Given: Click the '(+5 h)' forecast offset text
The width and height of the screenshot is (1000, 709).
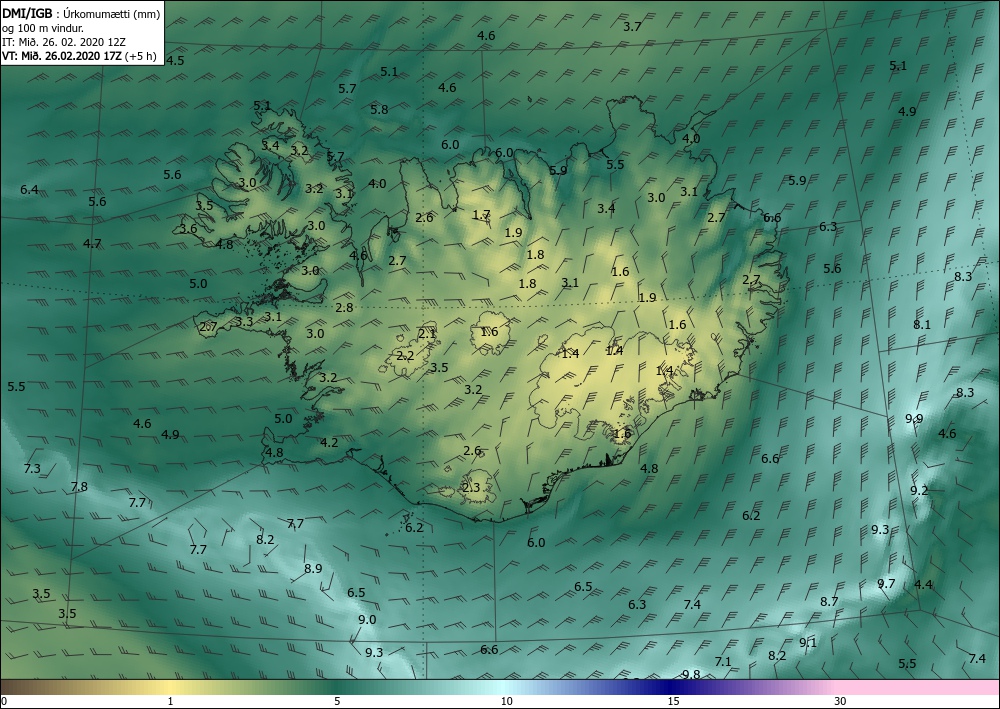Looking at the screenshot, I should coord(140,56).
